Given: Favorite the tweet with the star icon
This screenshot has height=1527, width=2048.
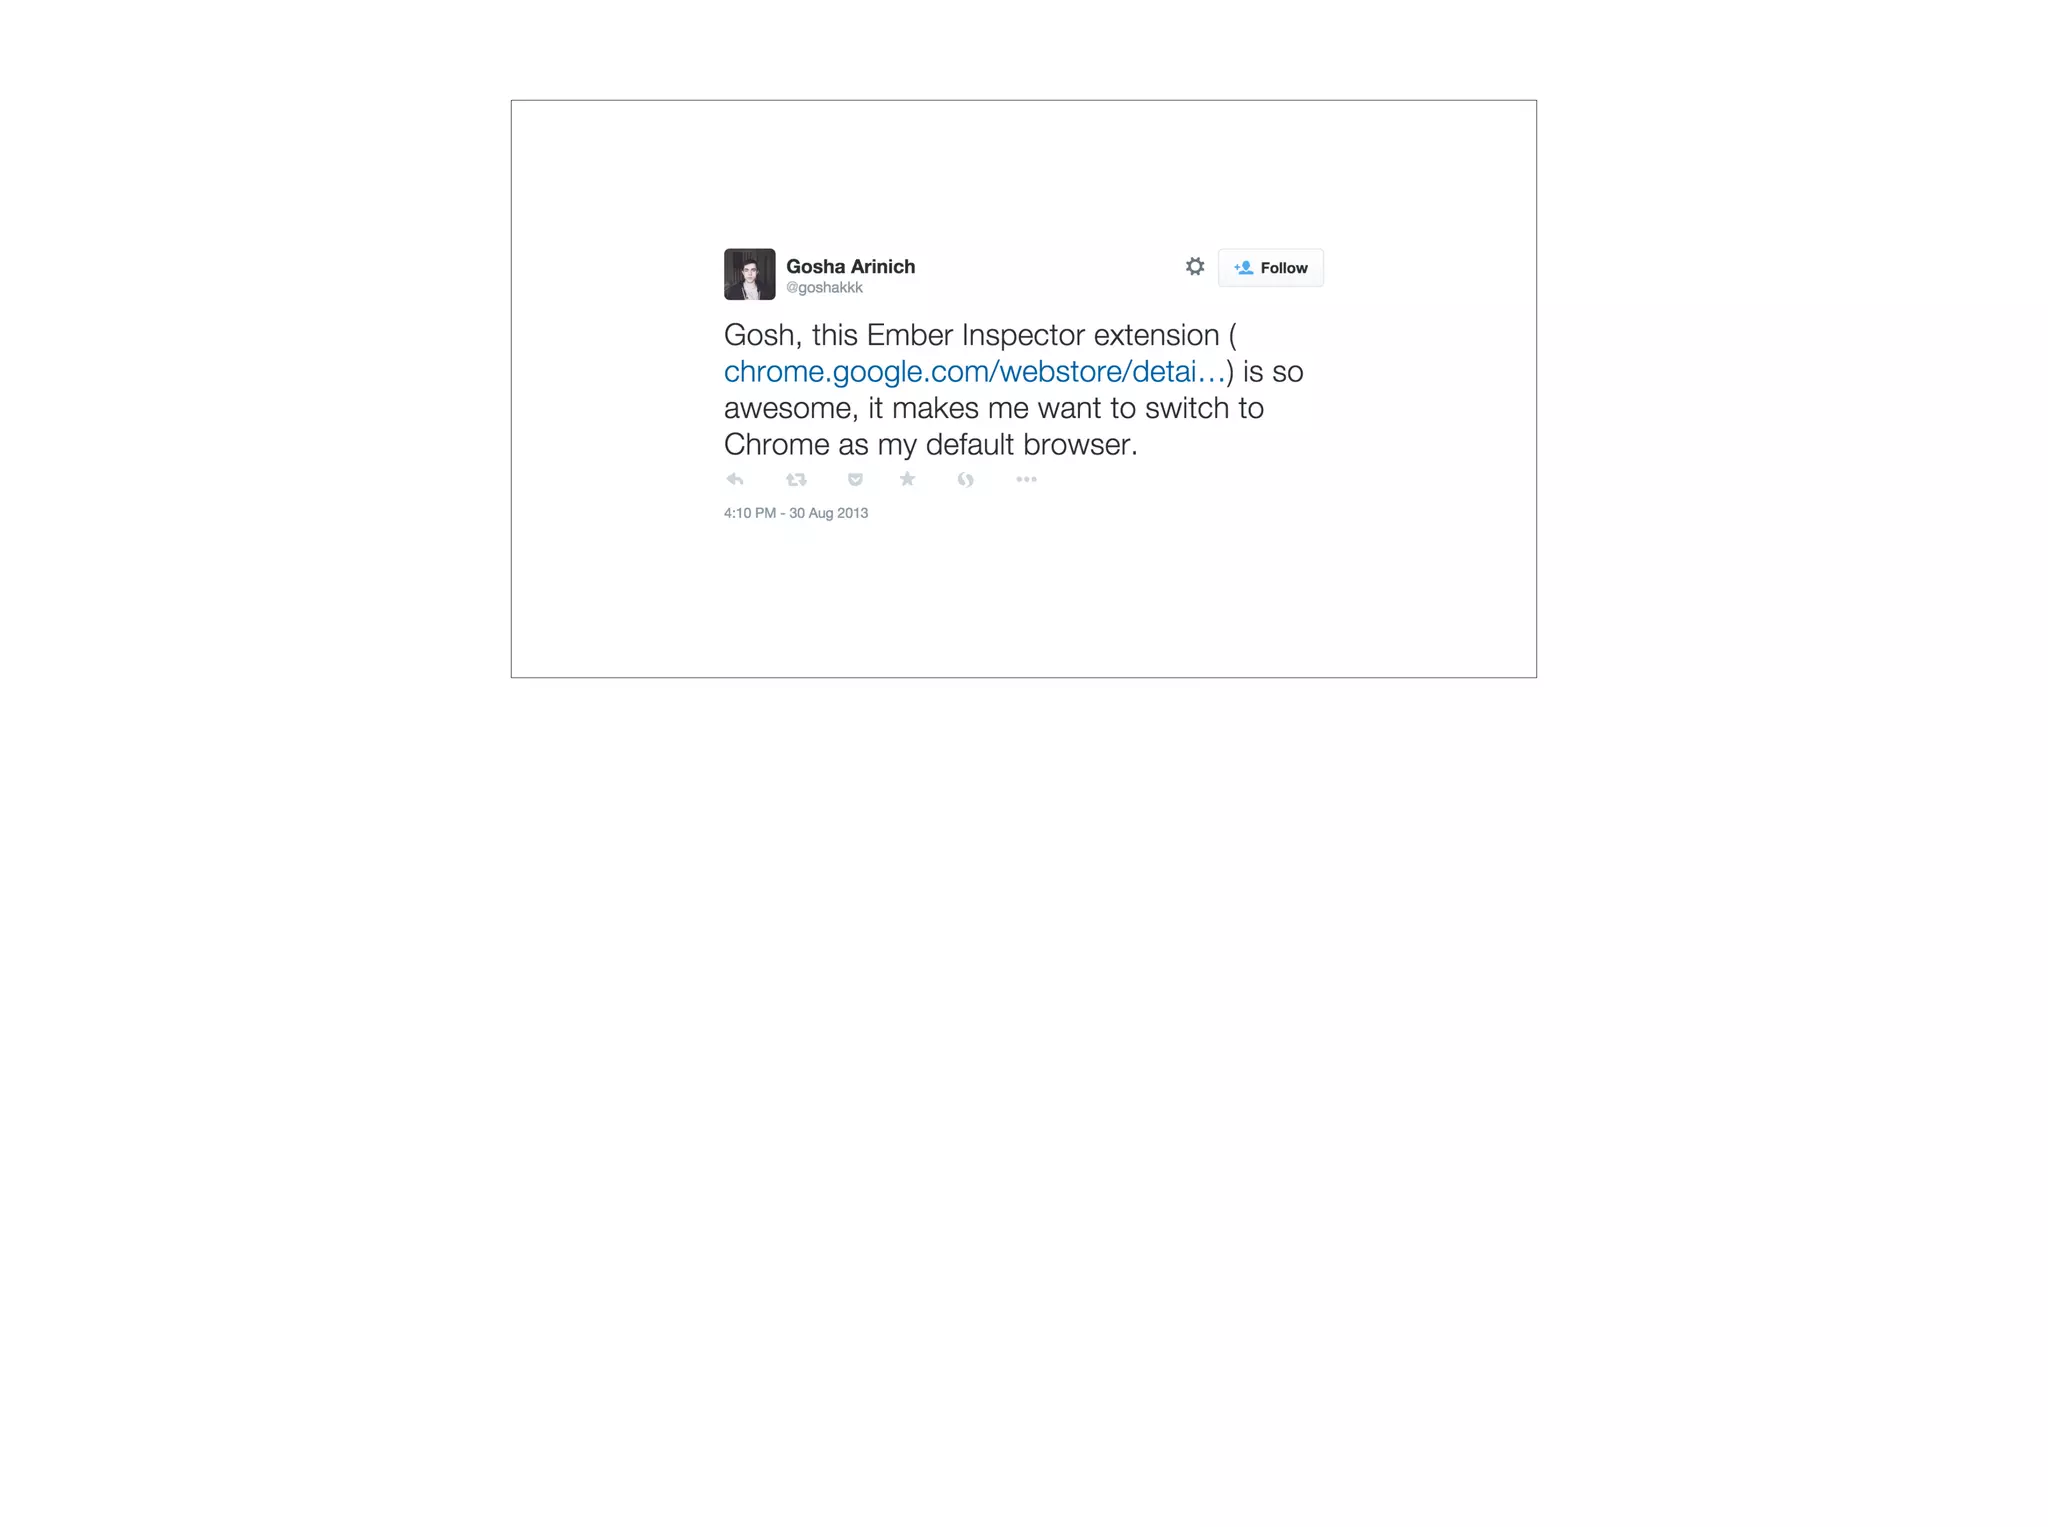Looking at the screenshot, I should point(907,479).
